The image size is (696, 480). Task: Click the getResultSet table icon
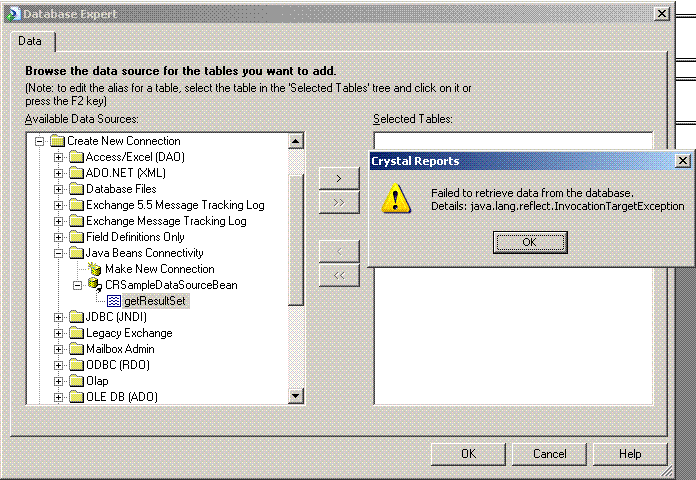pos(114,301)
